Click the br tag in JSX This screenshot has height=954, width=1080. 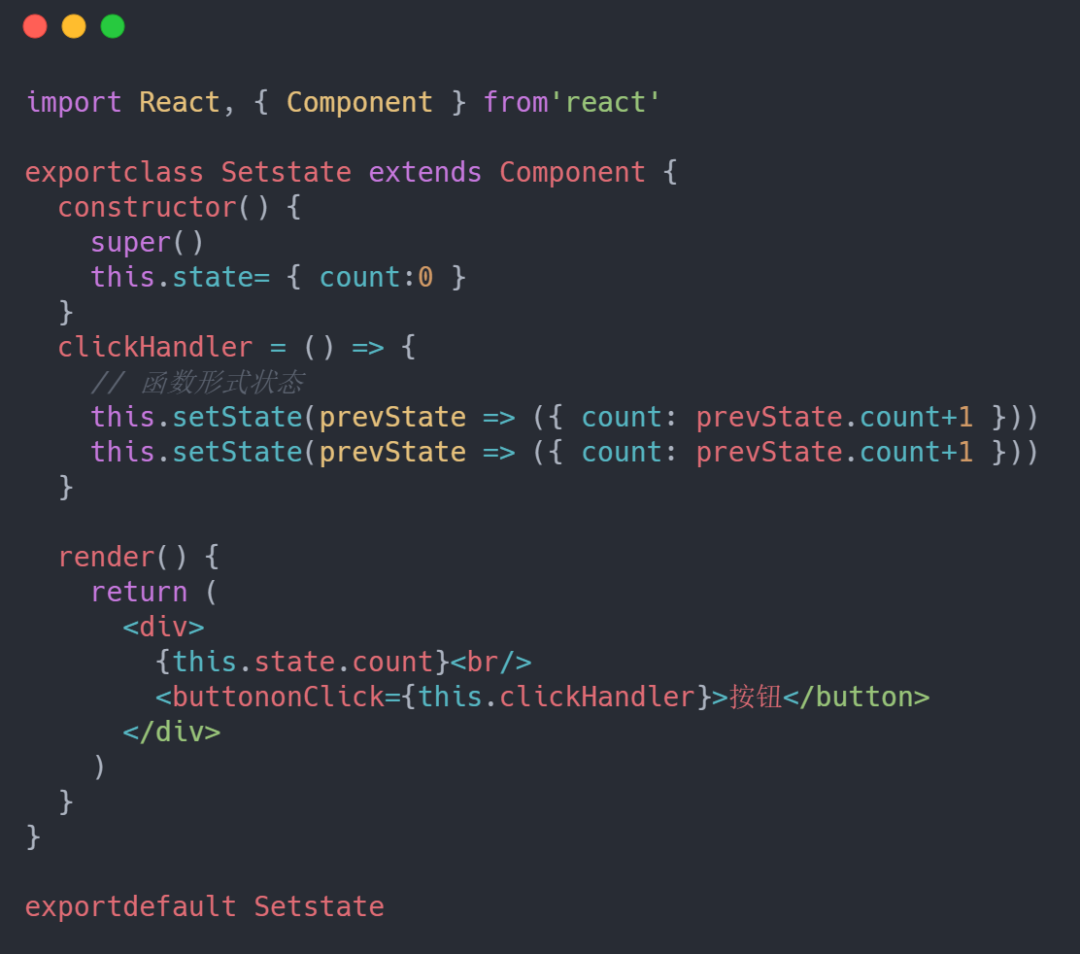tap(491, 662)
